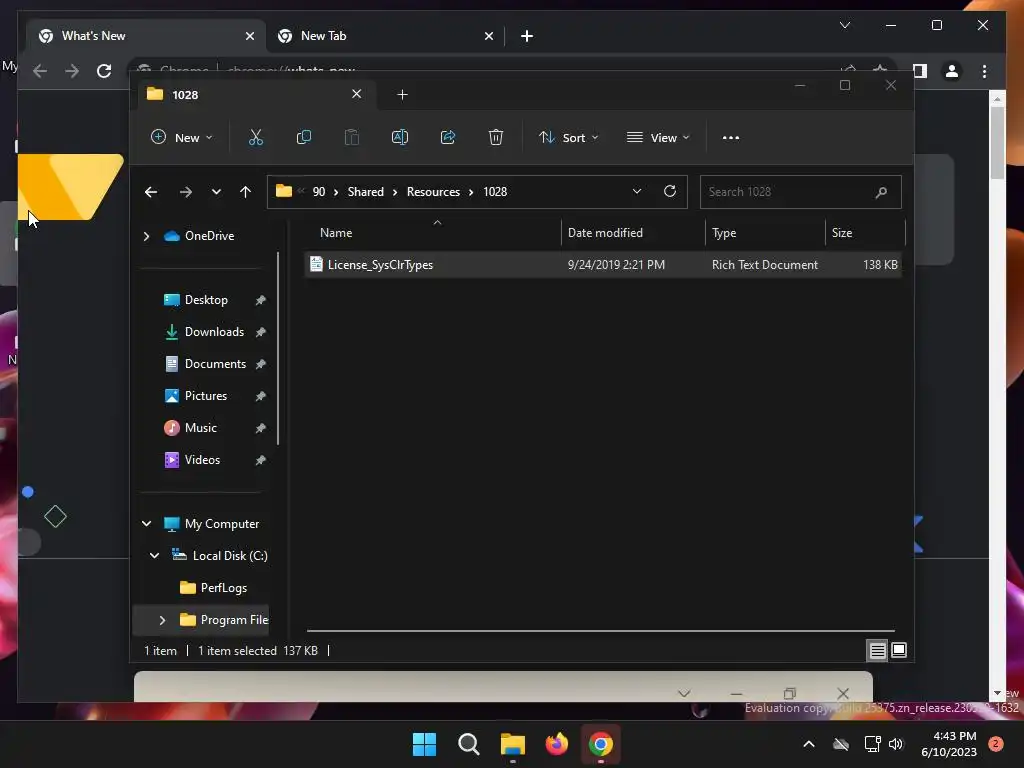Switch to large thumbnails view in status bar
Screen dimensions: 1024x768
pyautogui.click(x=899, y=650)
